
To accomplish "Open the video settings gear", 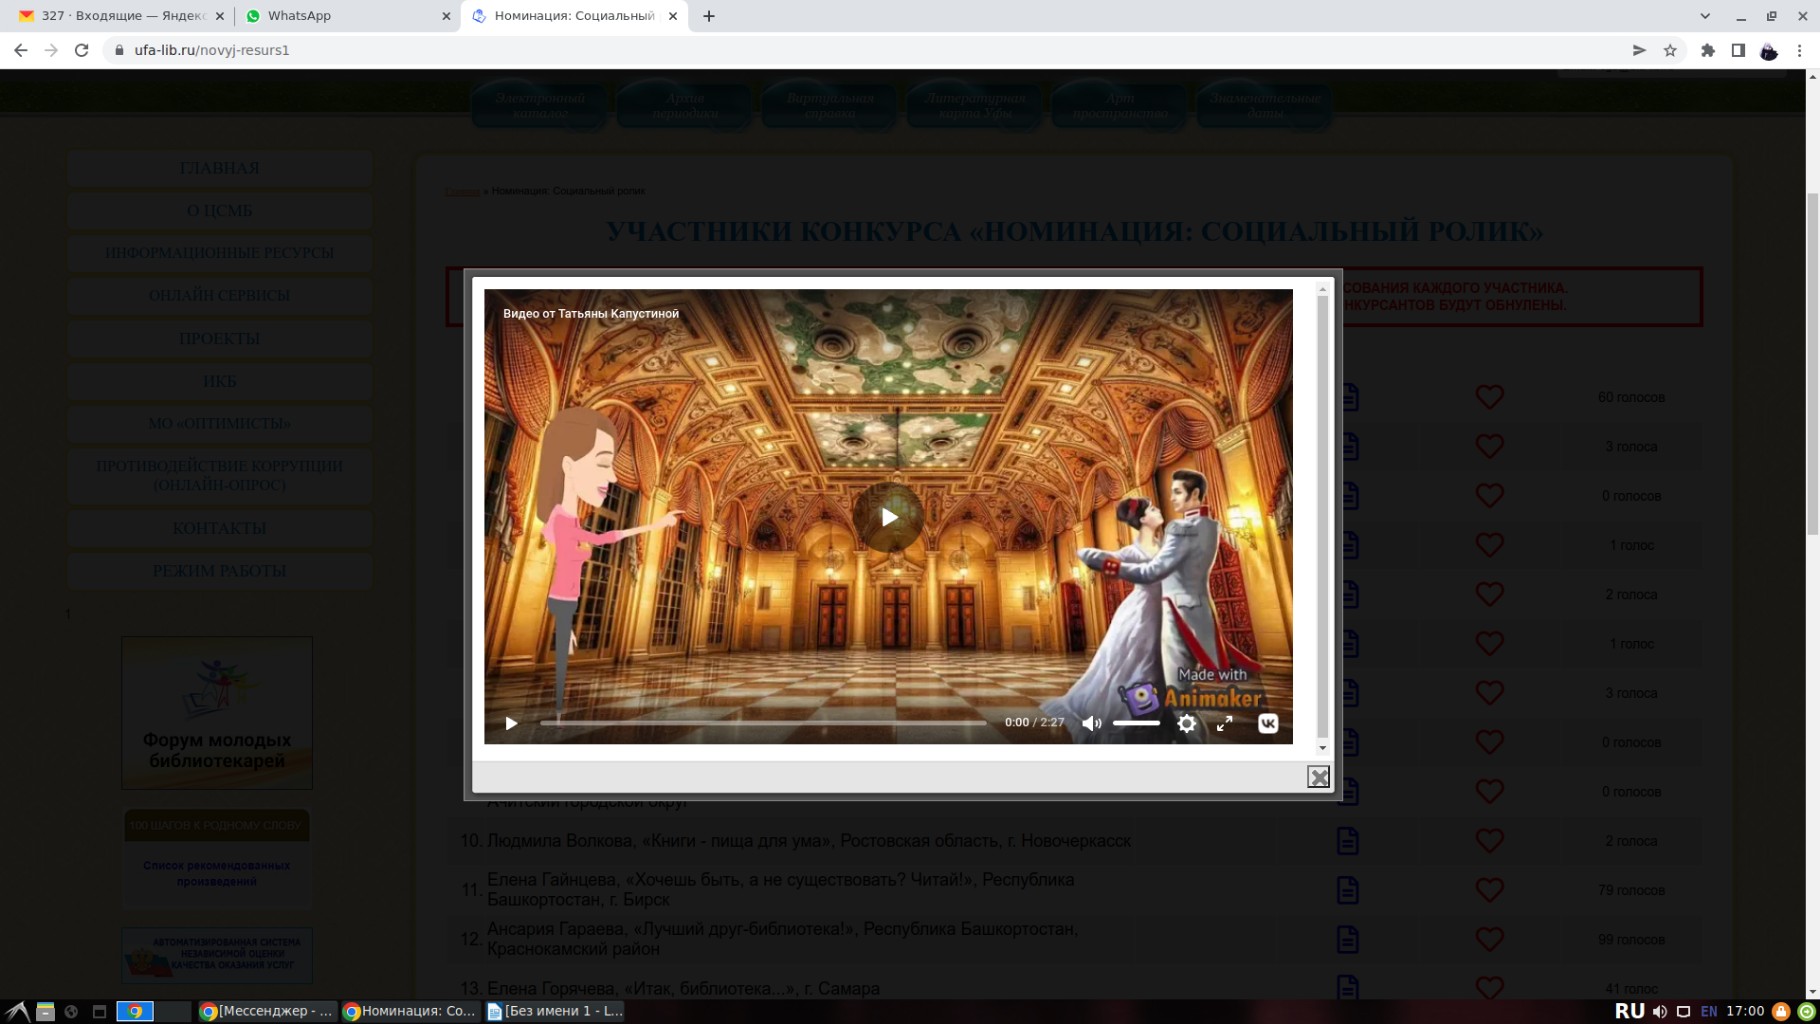I will (x=1186, y=723).
